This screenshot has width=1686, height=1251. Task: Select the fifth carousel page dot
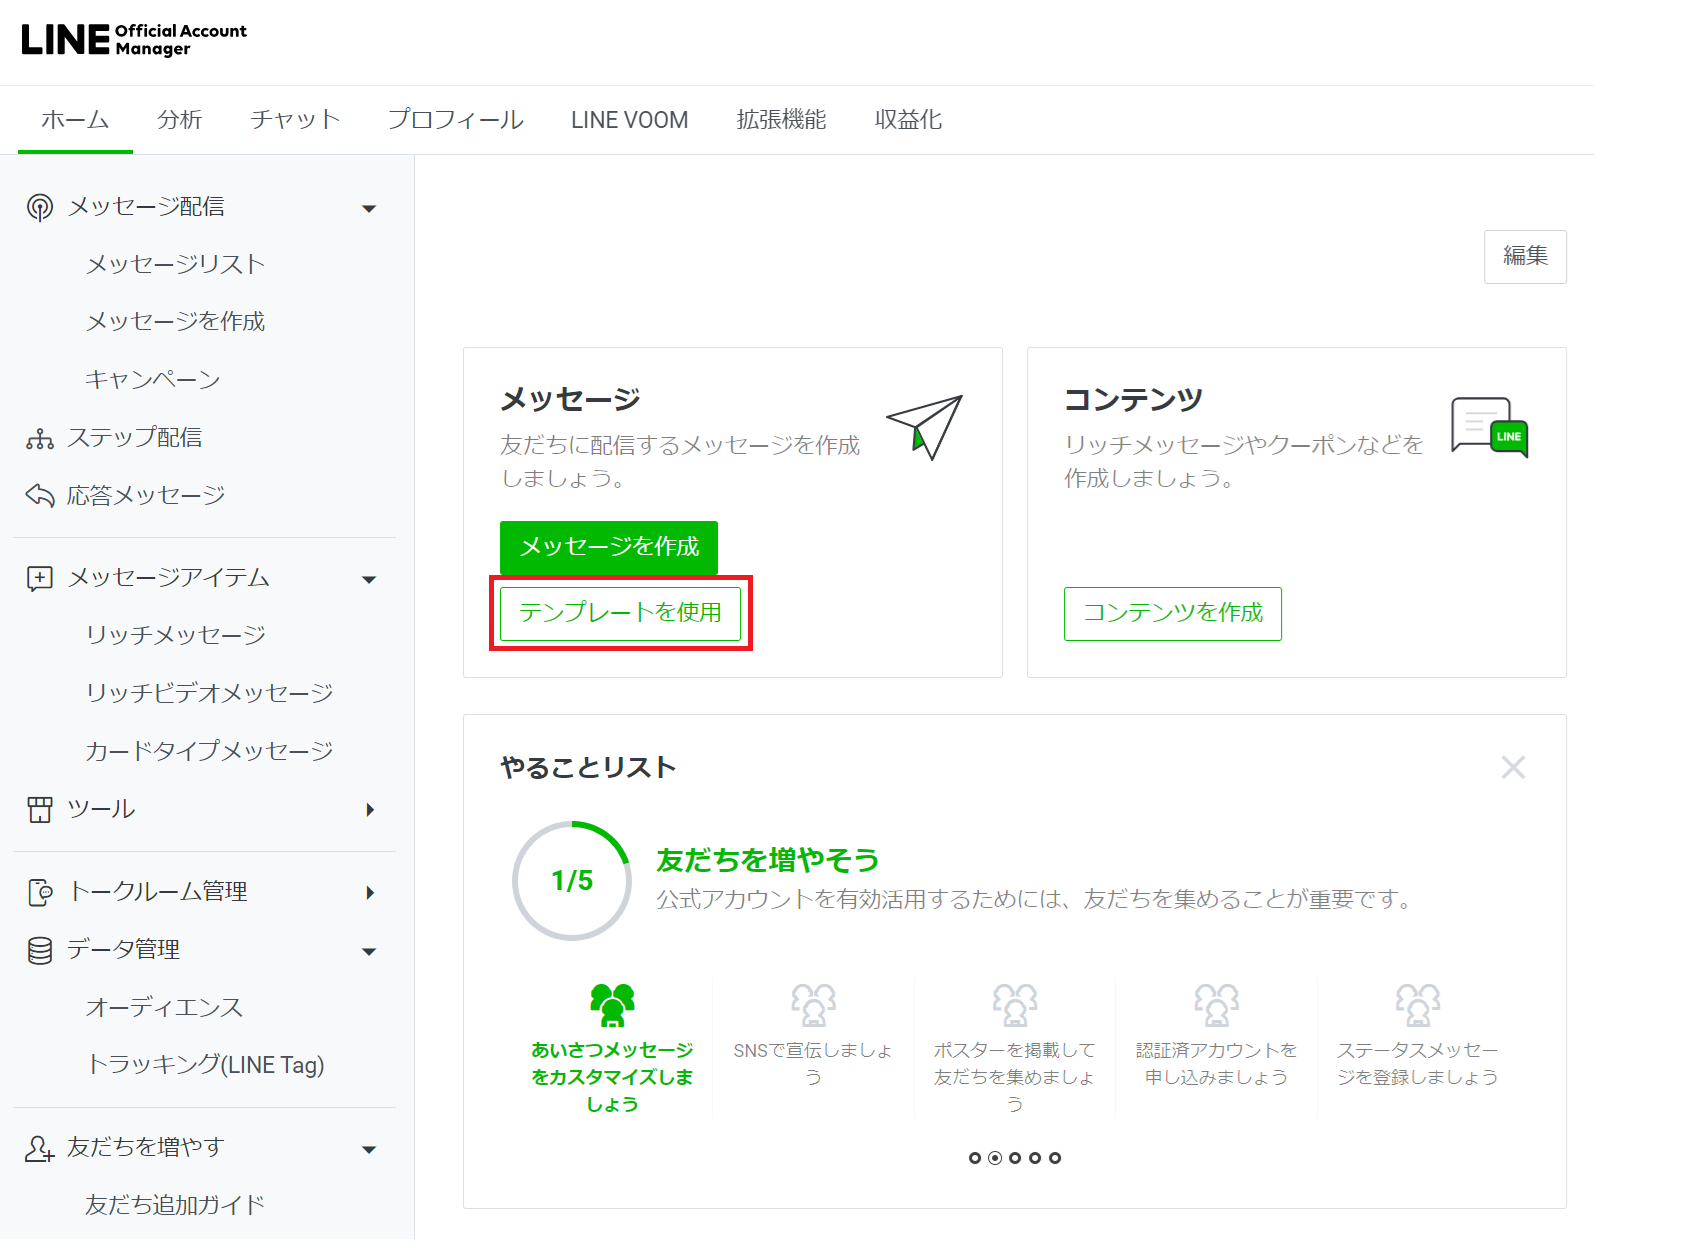tap(1055, 1158)
